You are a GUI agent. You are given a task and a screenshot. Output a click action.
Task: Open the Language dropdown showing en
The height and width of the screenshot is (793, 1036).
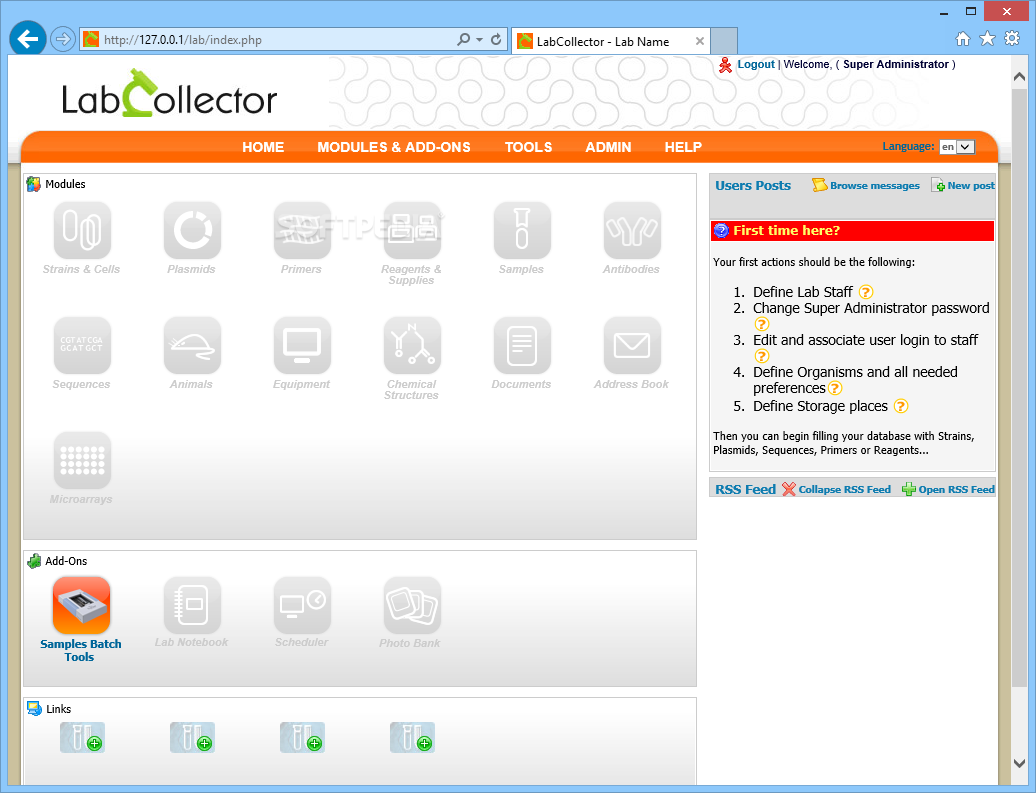(x=957, y=147)
